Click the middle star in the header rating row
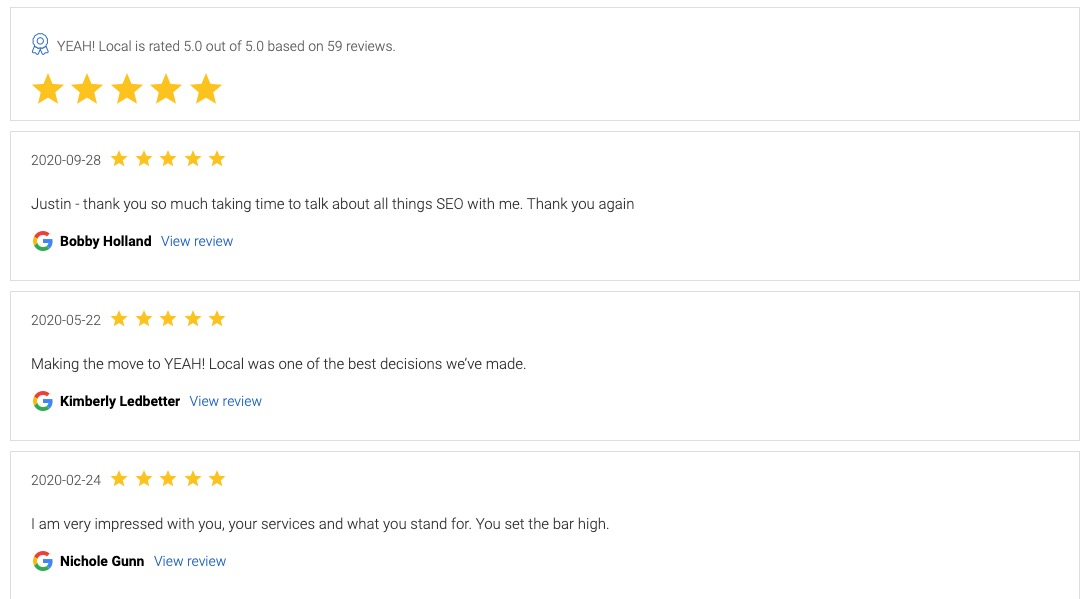This screenshot has width=1083, height=599. [x=126, y=89]
